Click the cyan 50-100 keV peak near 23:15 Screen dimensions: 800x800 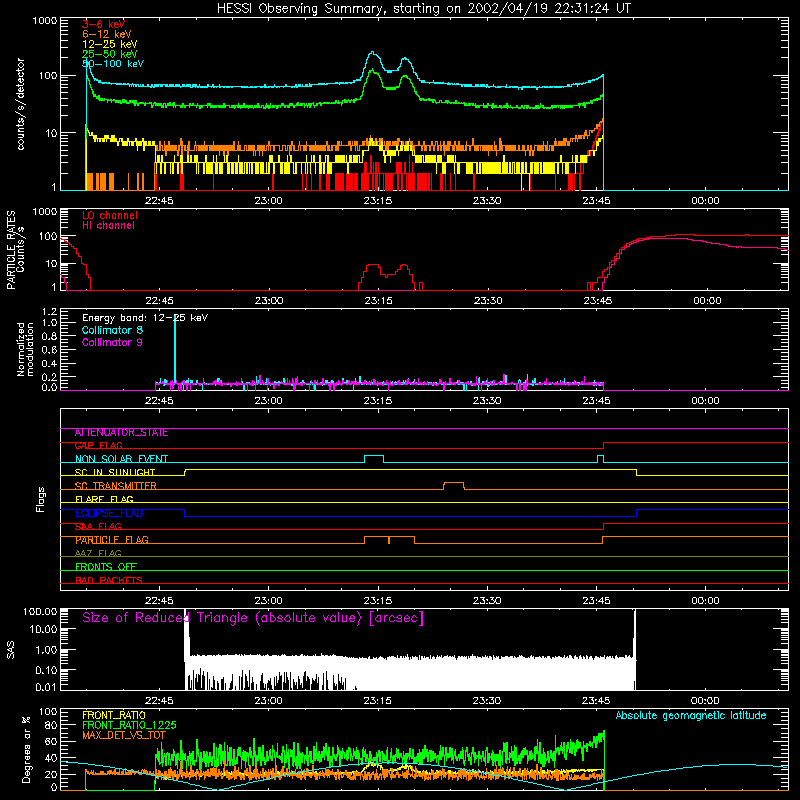373,53
